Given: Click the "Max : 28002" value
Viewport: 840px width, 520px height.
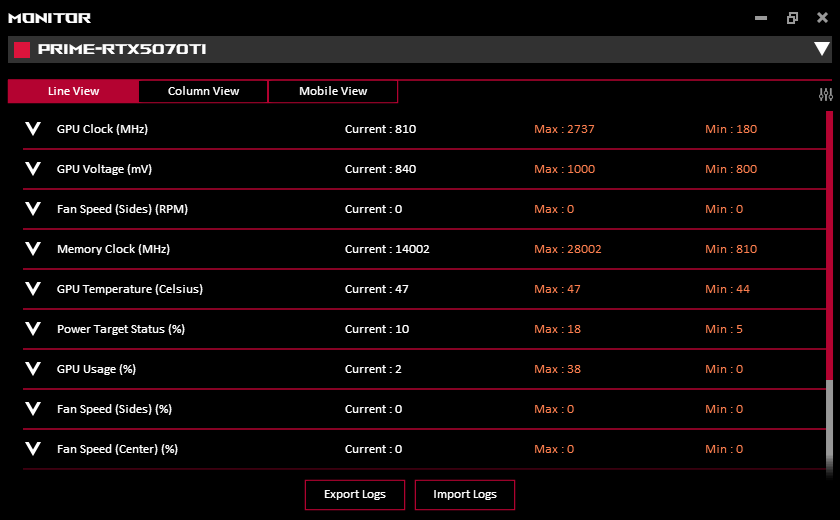Looking at the screenshot, I should [x=568, y=249].
